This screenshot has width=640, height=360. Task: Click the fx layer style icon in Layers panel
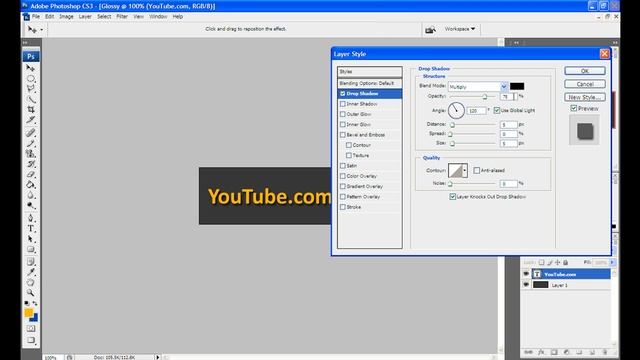click(541, 352)
